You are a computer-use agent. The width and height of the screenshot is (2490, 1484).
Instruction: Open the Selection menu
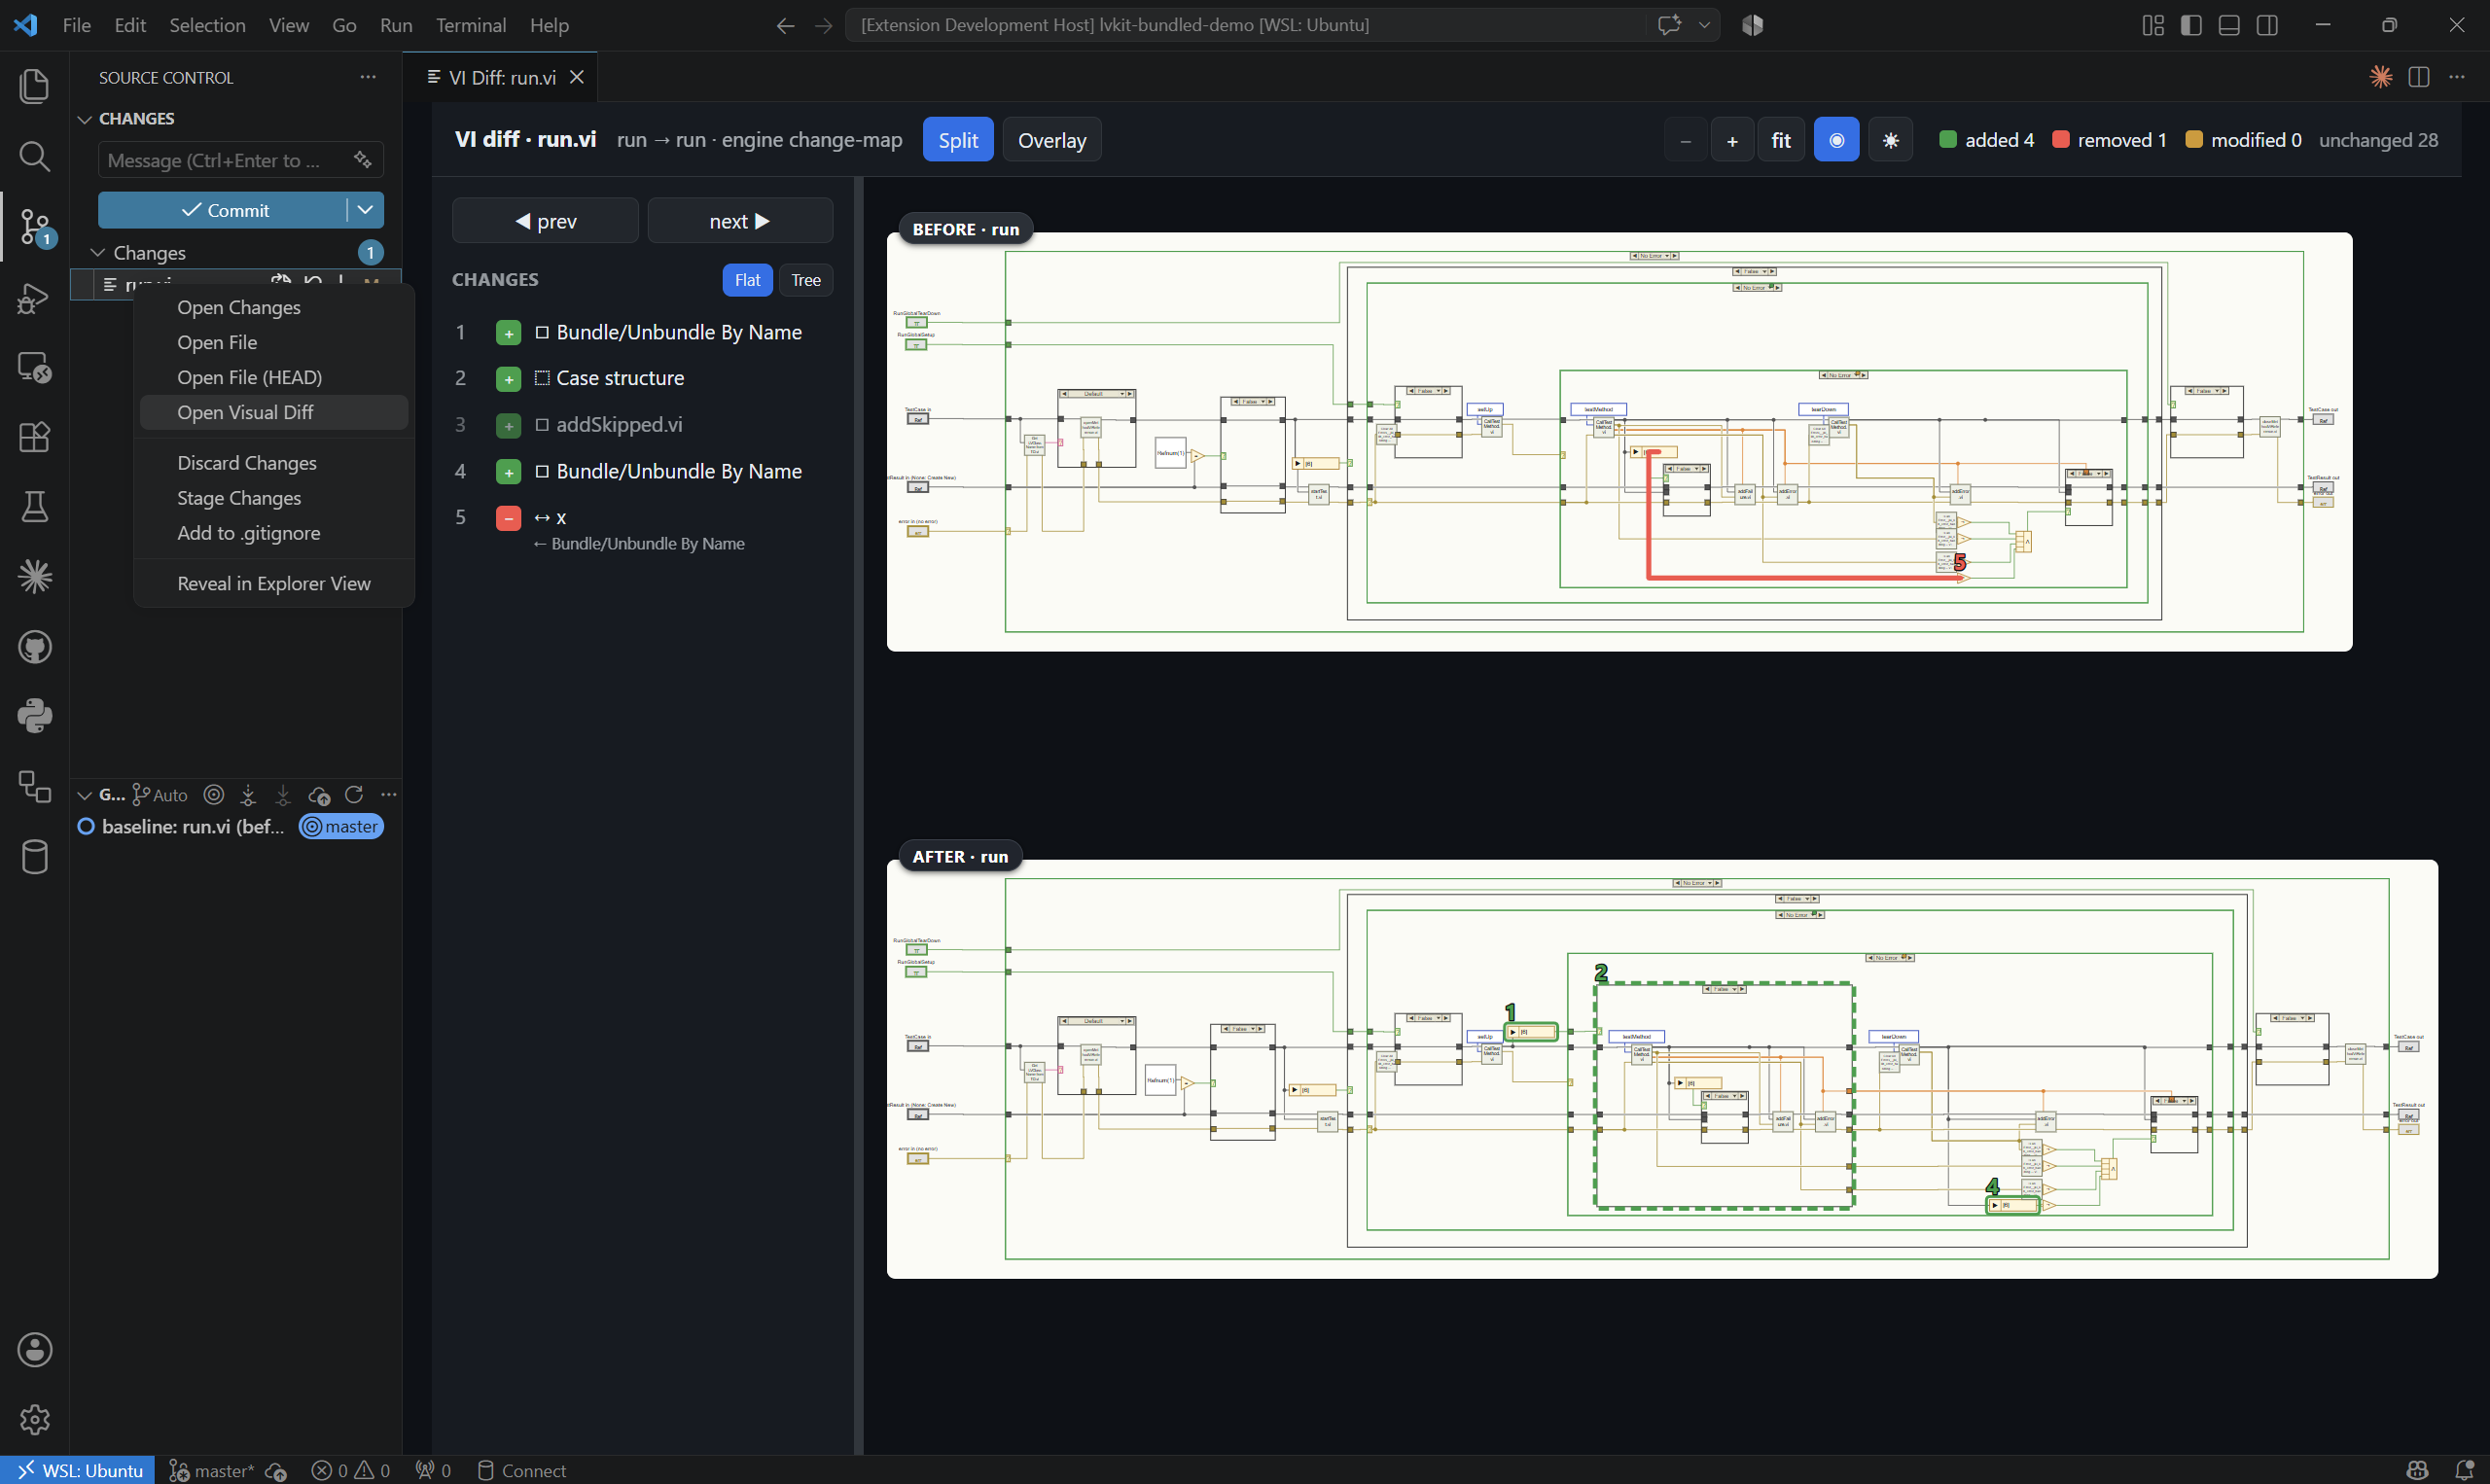pos(207,25)
